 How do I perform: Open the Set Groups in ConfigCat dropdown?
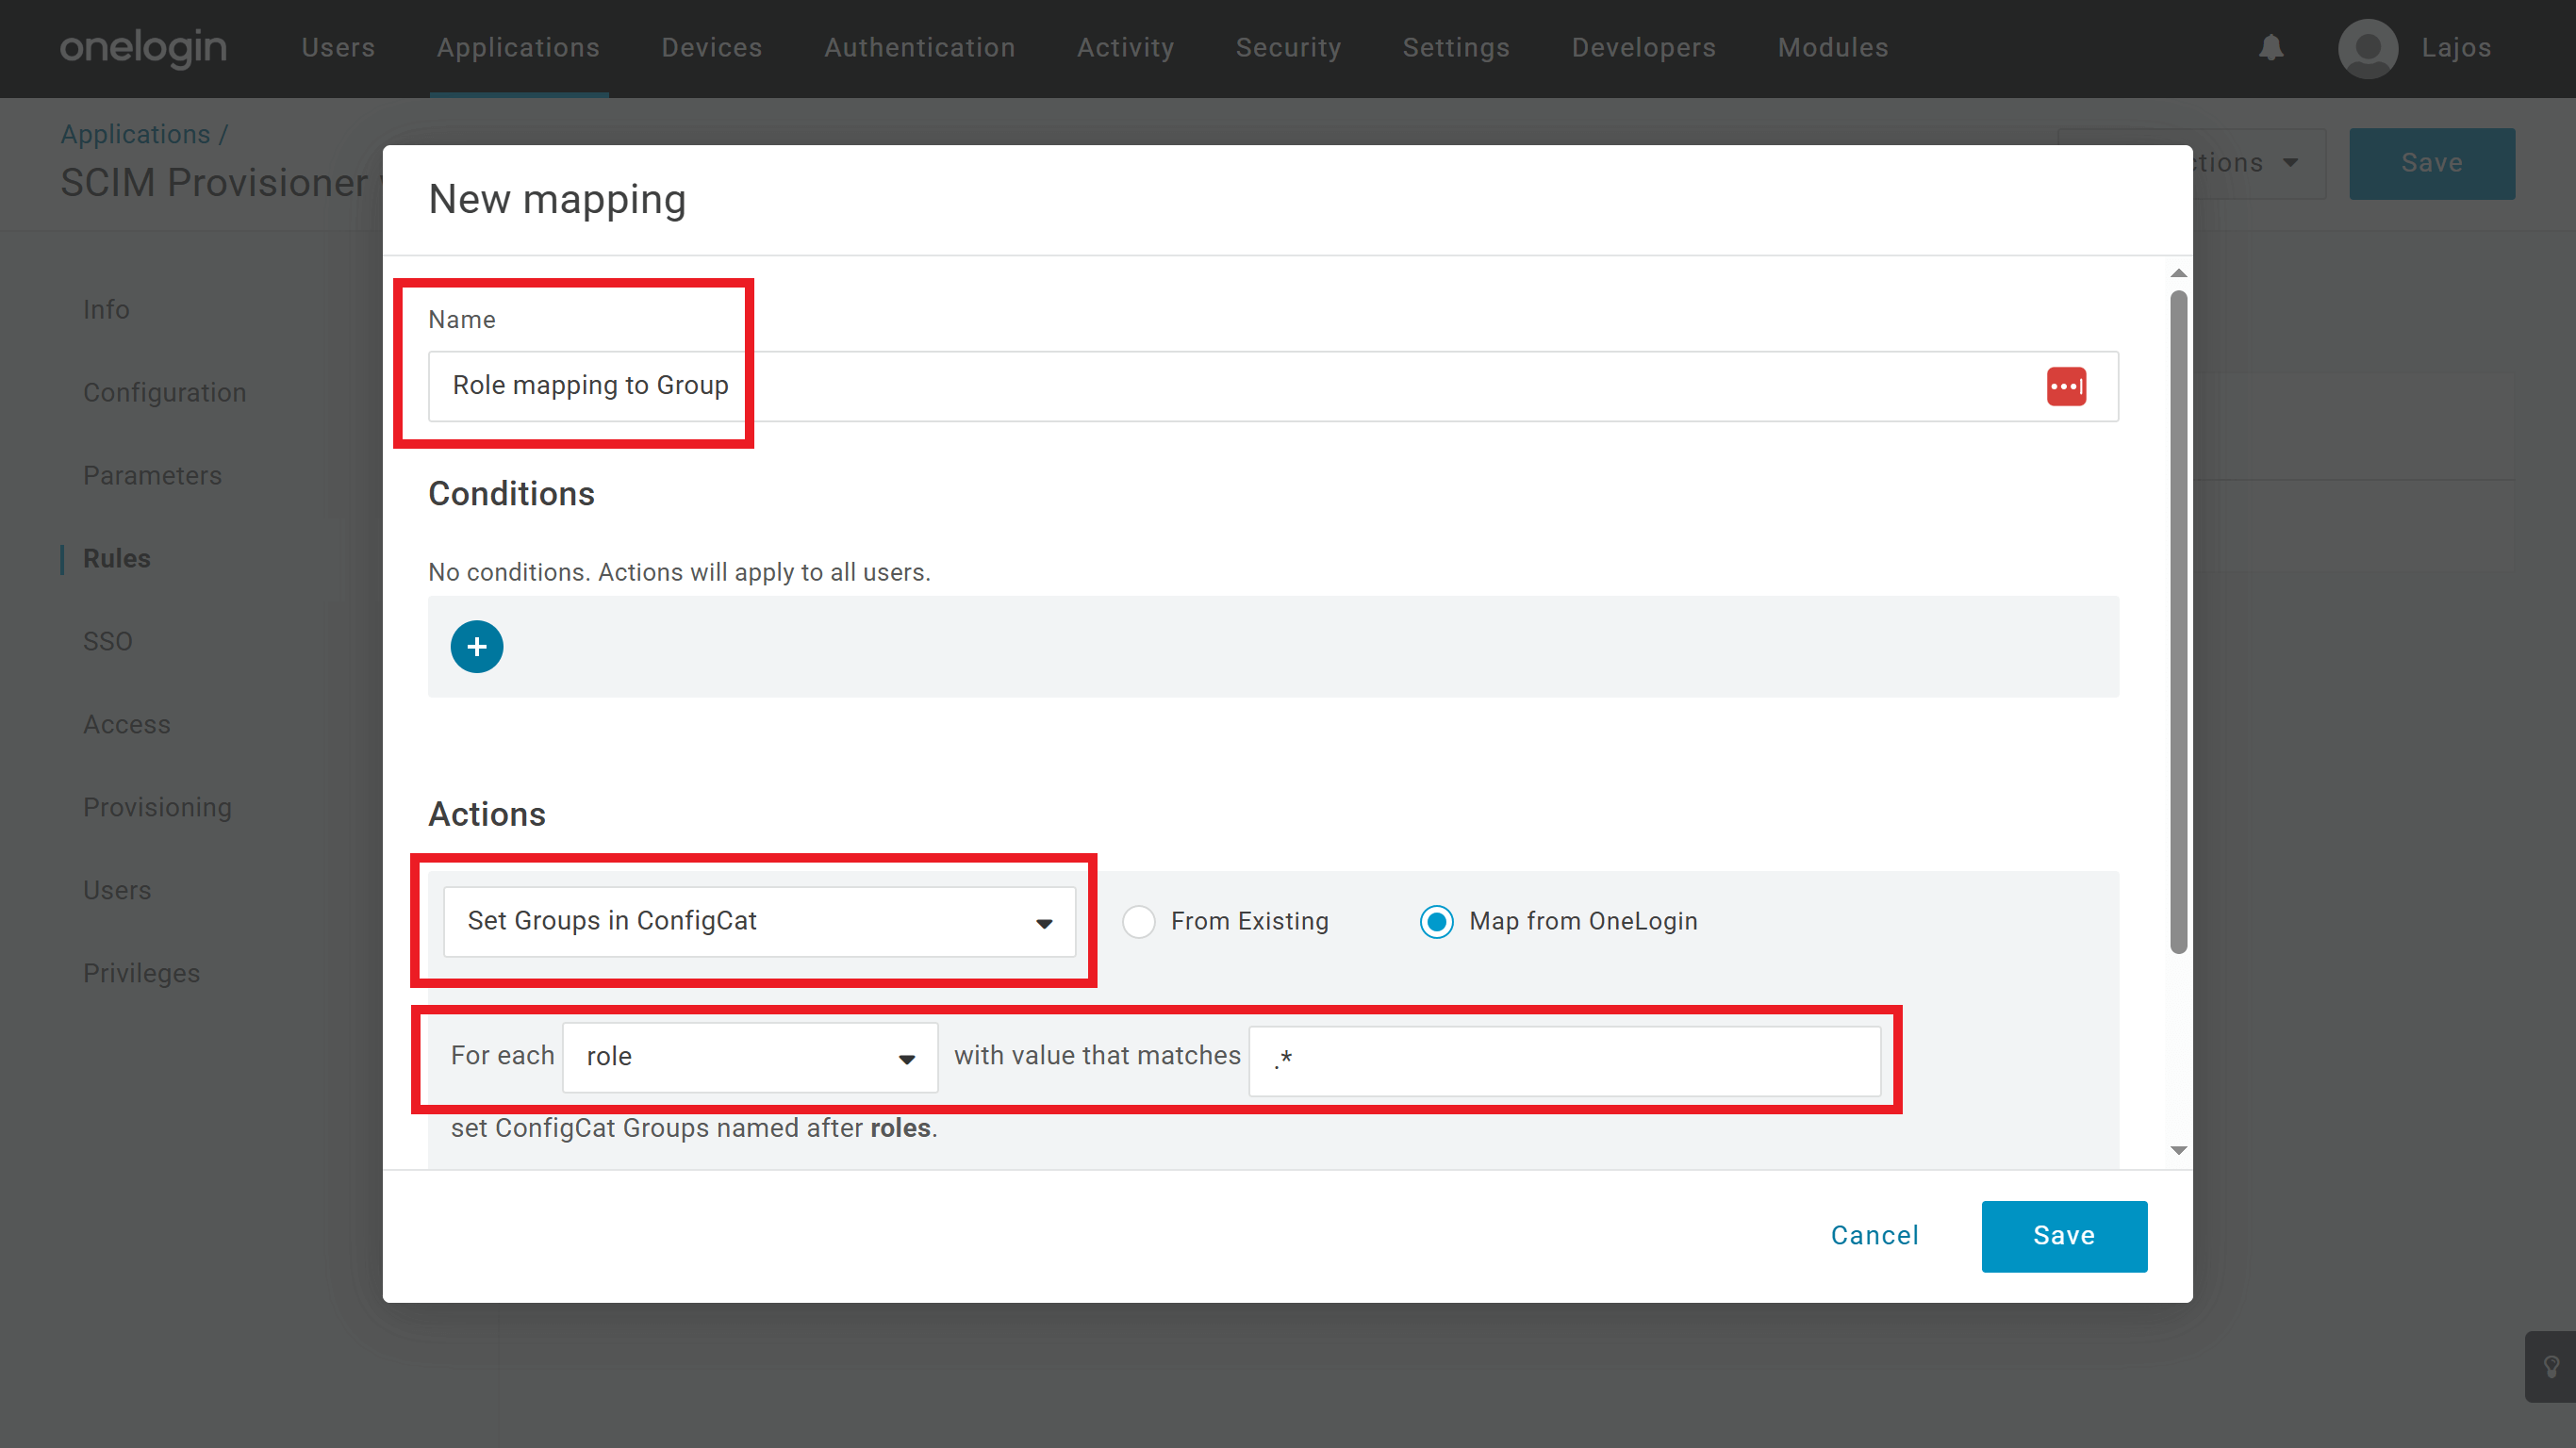click(759, 921)
